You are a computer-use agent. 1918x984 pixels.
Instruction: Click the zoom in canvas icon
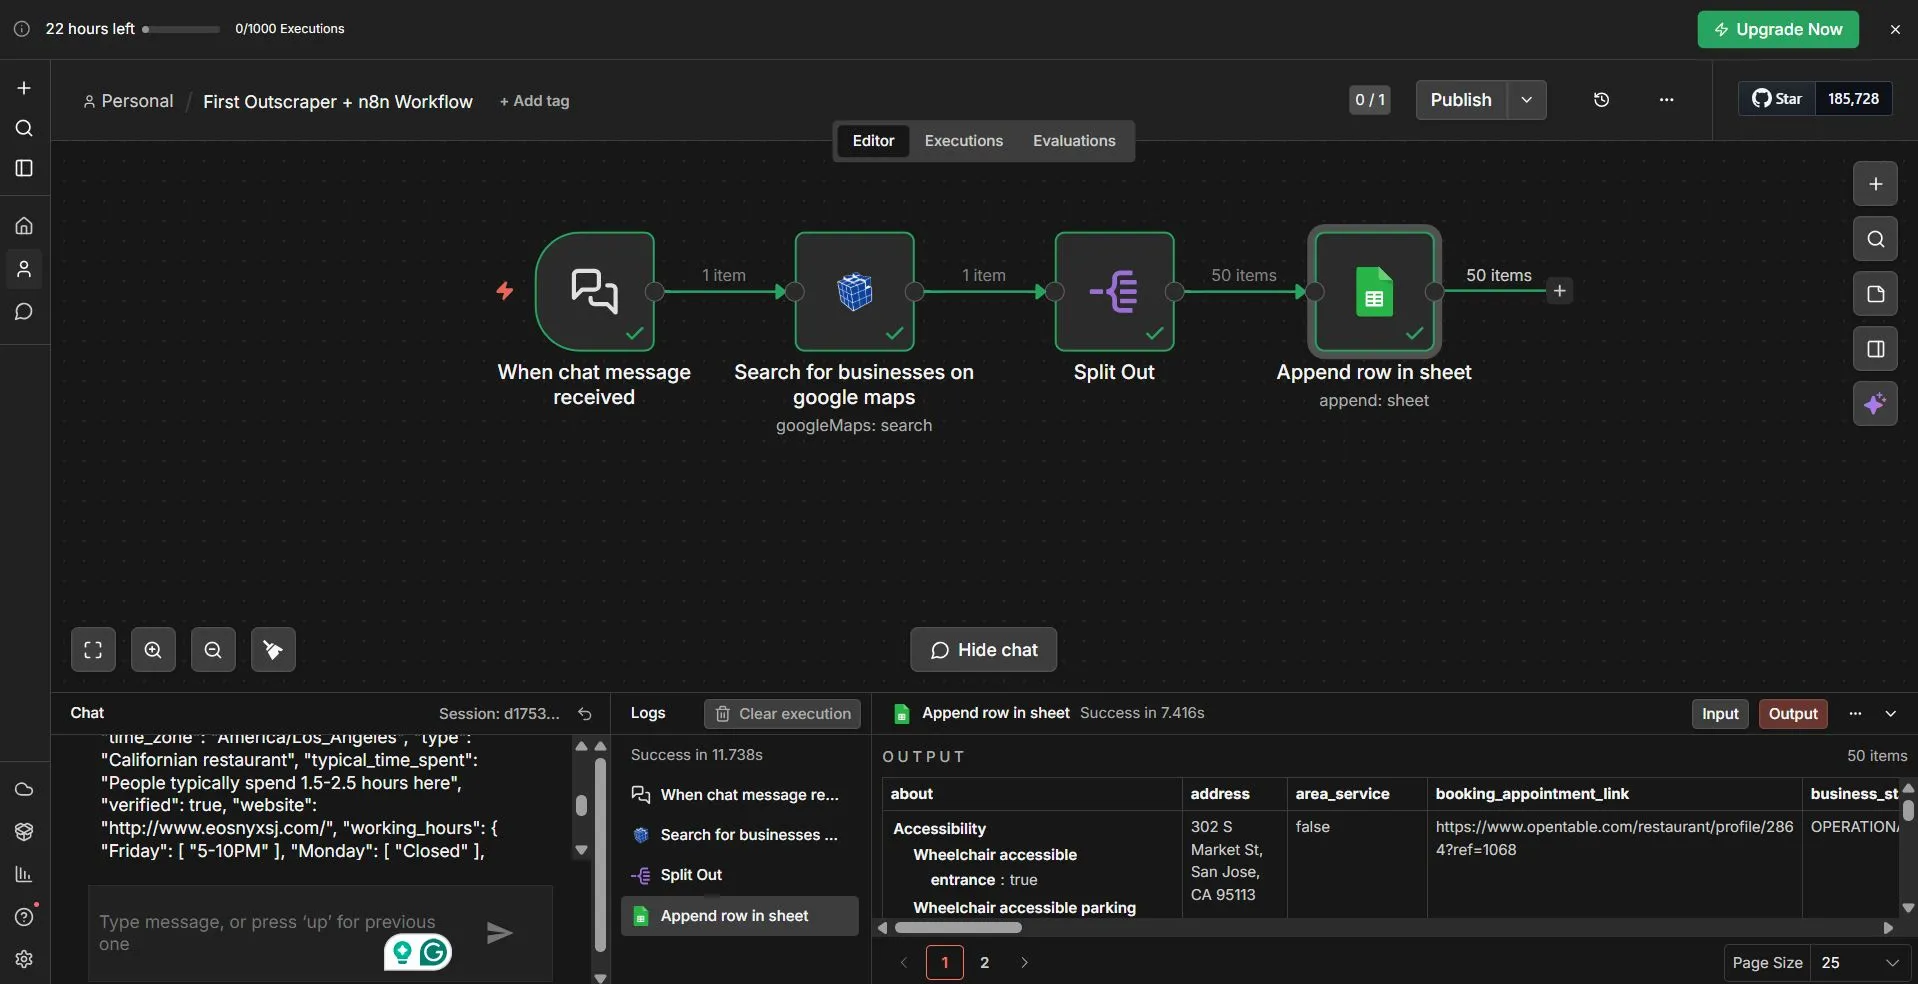point(153,650)
